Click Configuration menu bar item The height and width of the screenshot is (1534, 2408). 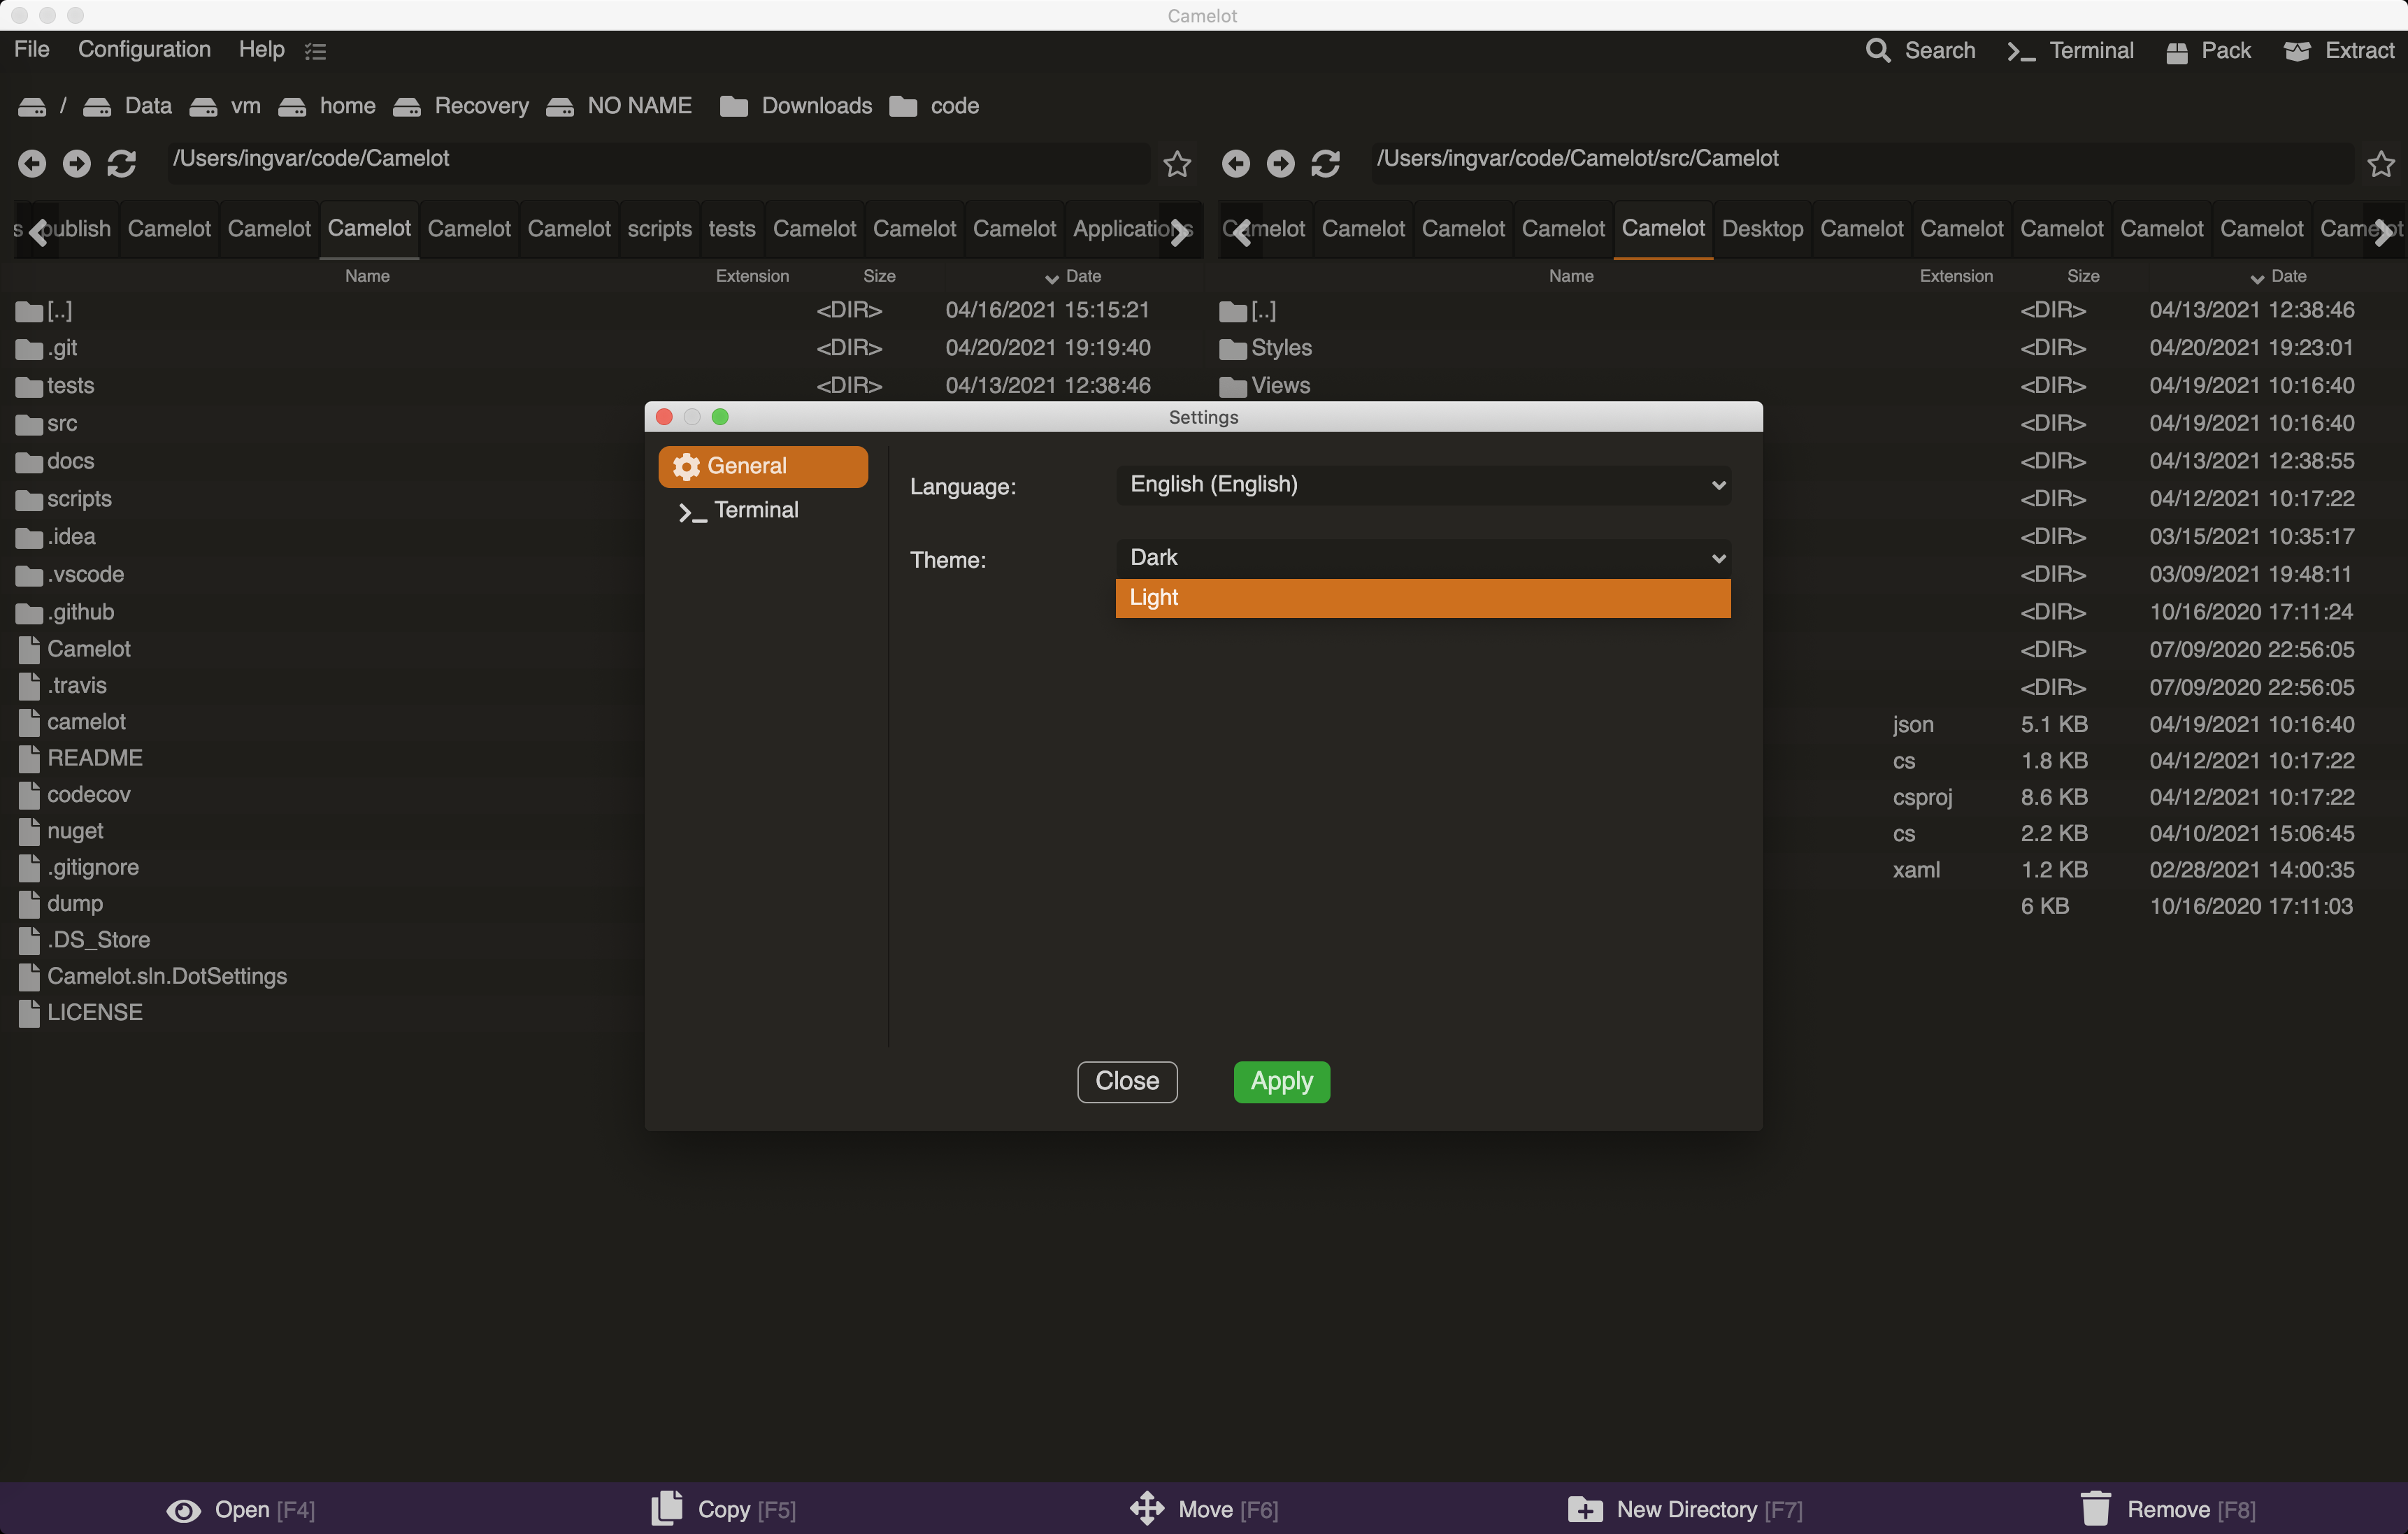144,48
